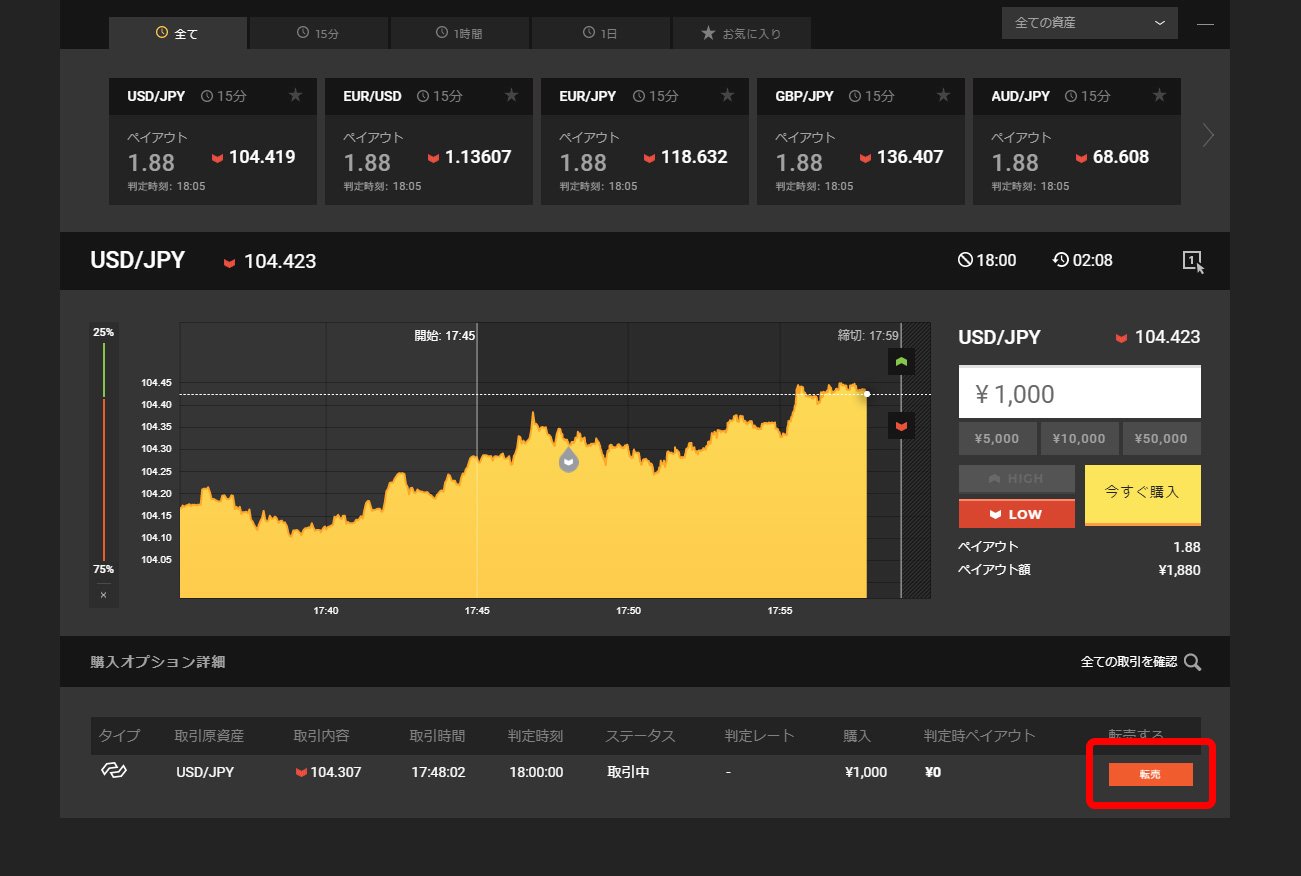Switch to the 1日 tab
The width and height of the screenshot is (1301, 876).
[x=601, y=33]
